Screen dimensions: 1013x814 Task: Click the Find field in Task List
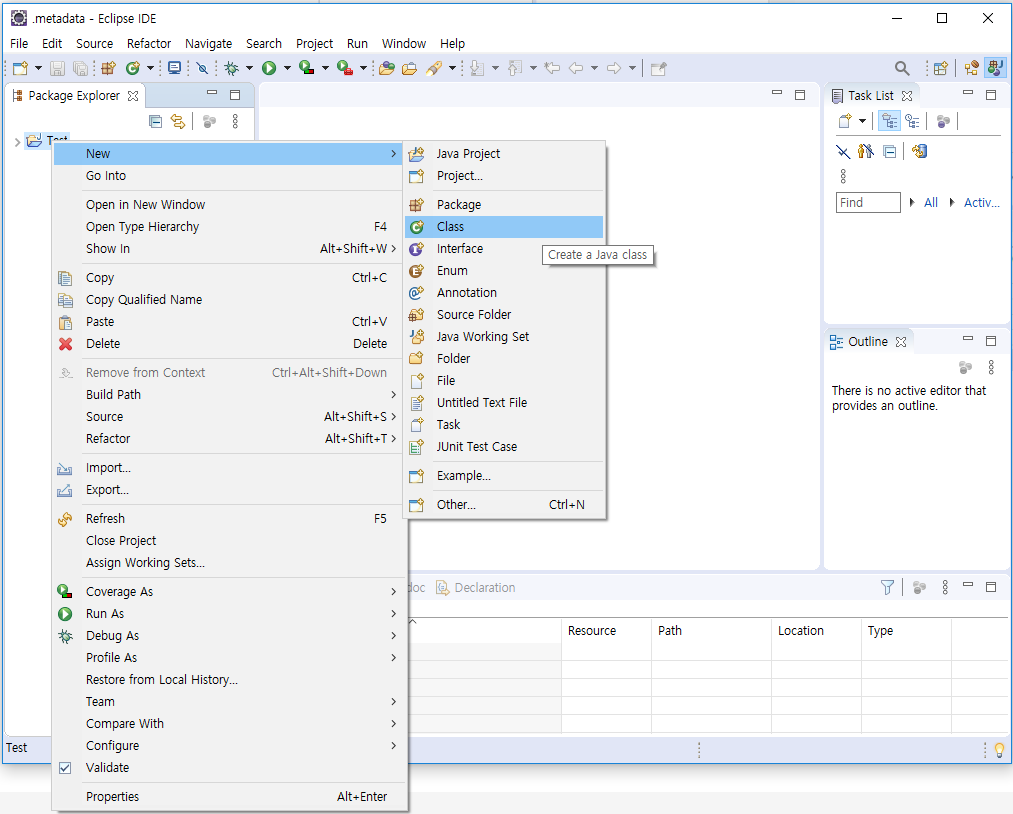click(x=868, y=203)
